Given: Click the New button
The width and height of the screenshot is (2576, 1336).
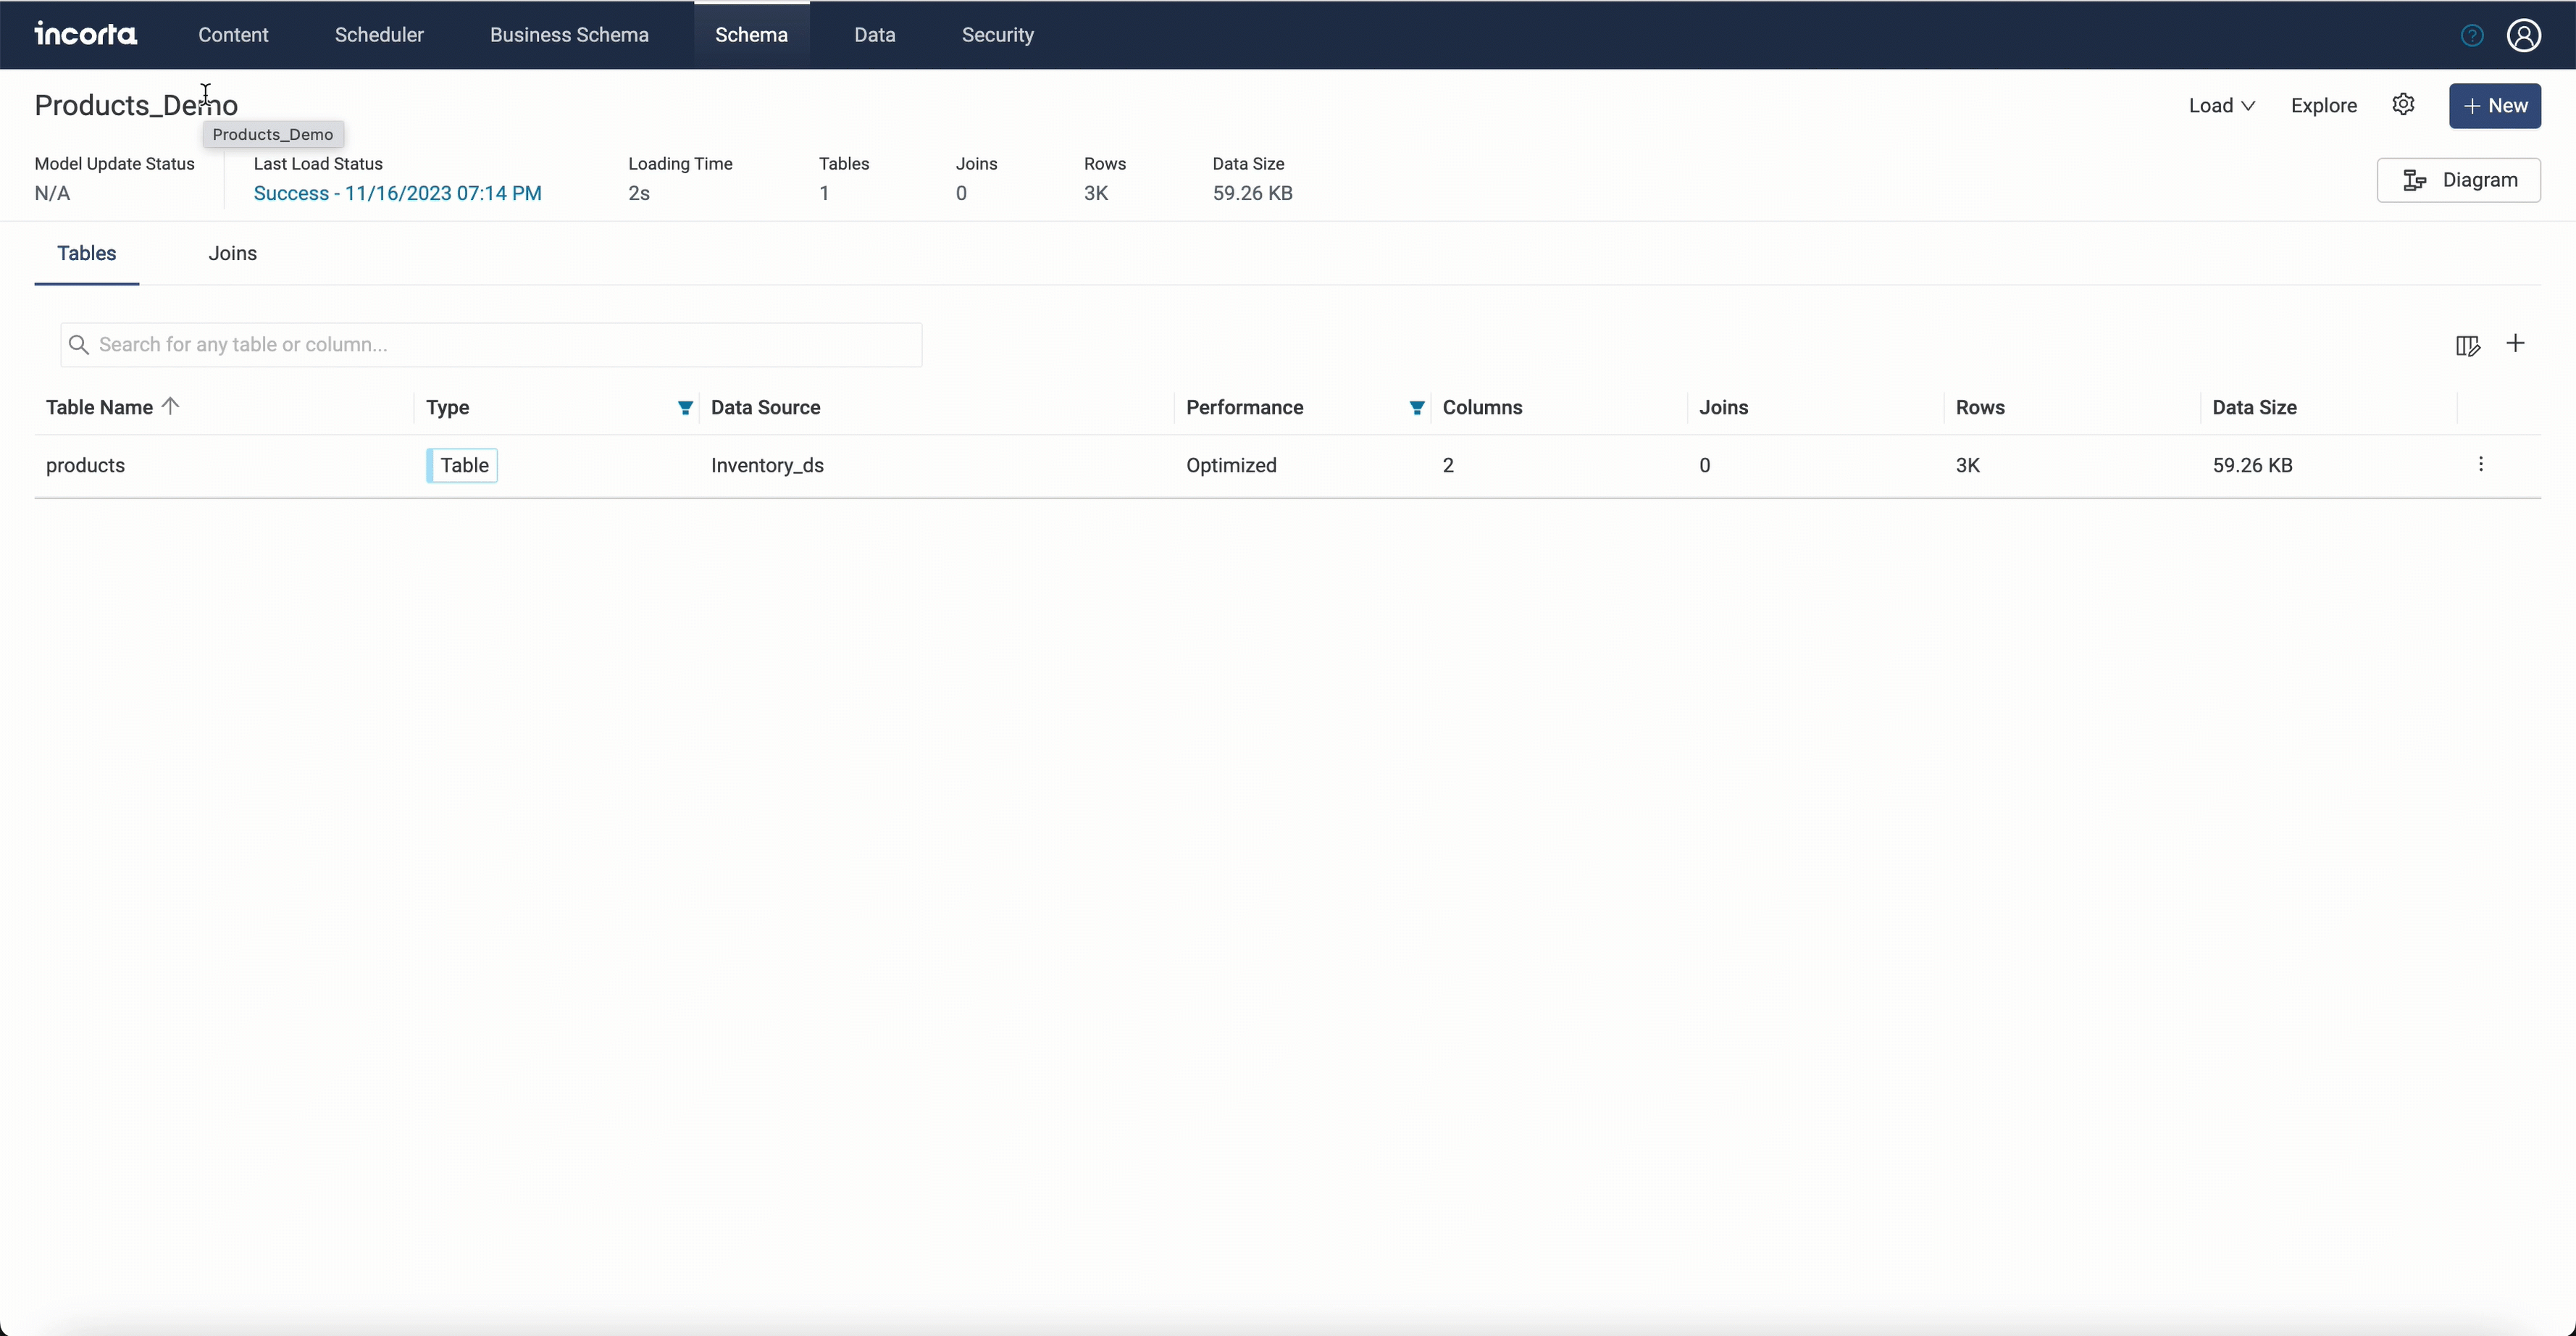Looking at the screenshot, I should tap(2494, 106).
